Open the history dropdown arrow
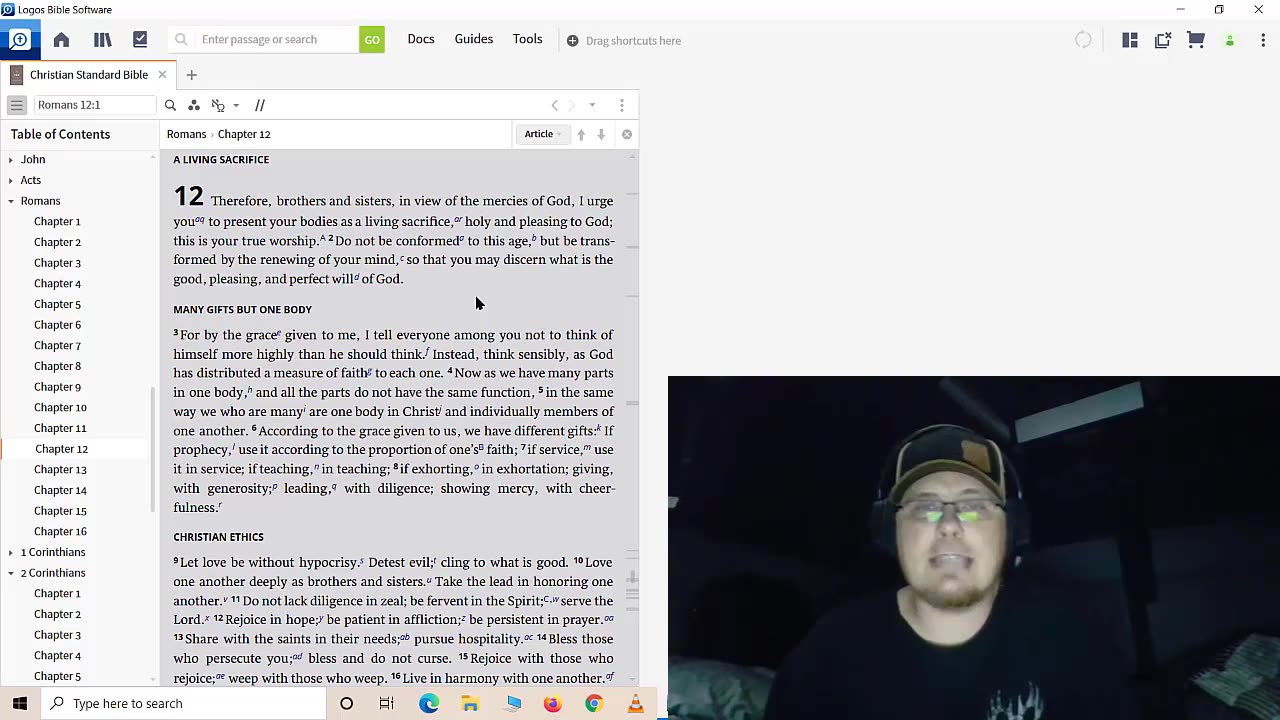1280x720 pixels. click(592, 105)
